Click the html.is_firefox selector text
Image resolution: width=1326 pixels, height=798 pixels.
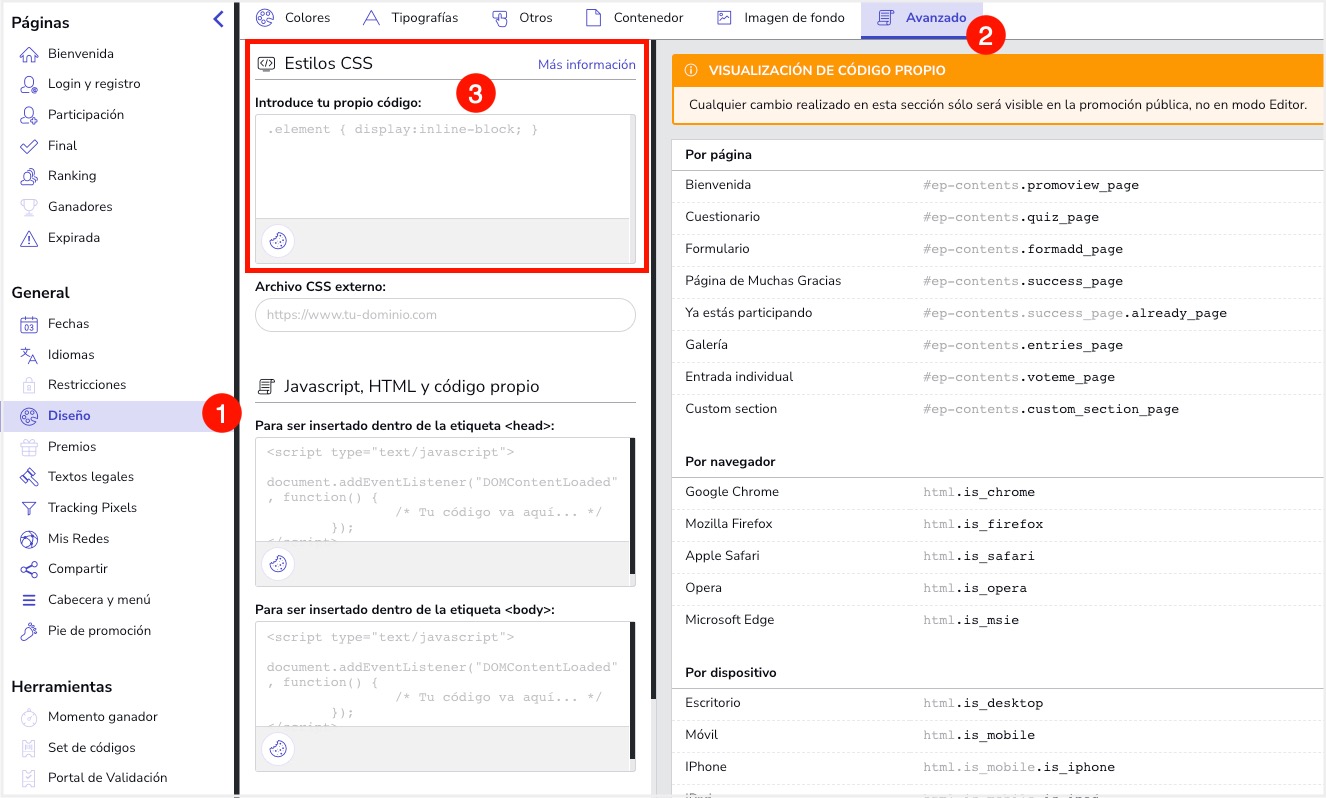pos(983,524)
